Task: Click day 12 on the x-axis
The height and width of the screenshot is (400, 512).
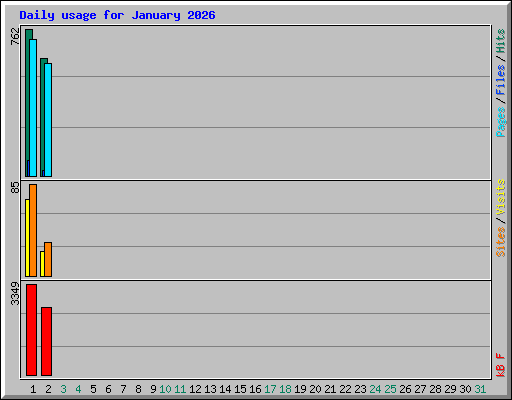Action: click(195, 389)
